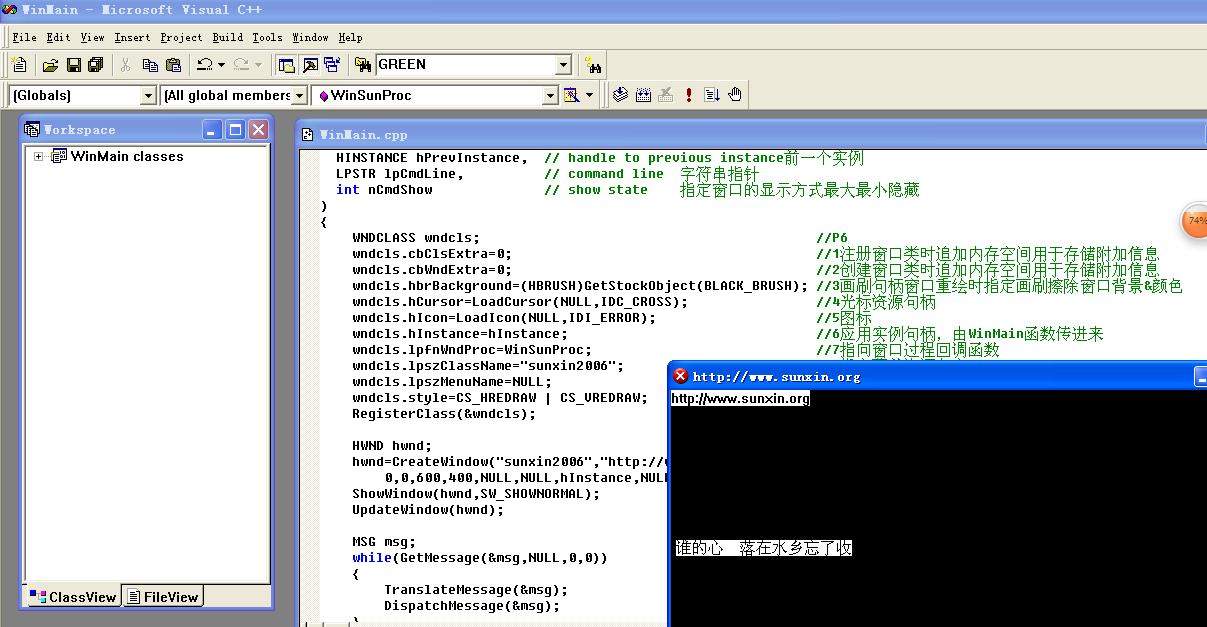Click the WizardBar actions wand icon
1207x627 pixels.
pyautogui.click(x=571, y=95)
